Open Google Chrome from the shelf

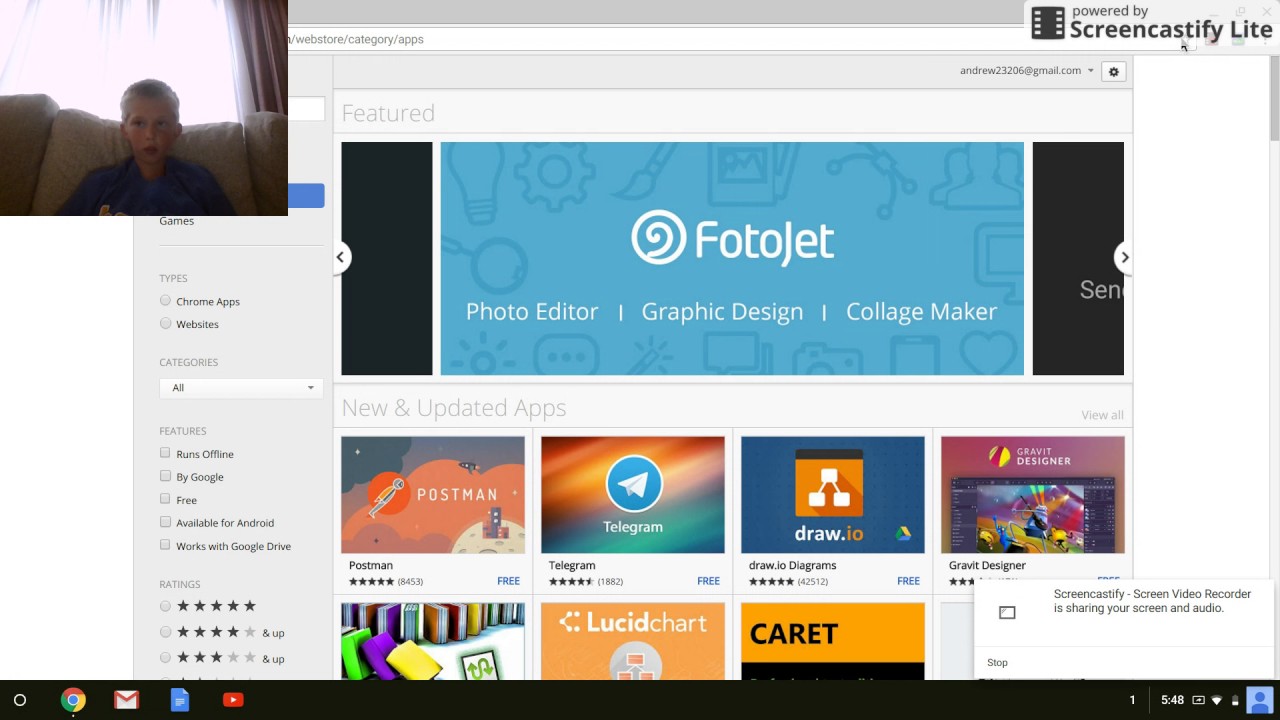73,700
